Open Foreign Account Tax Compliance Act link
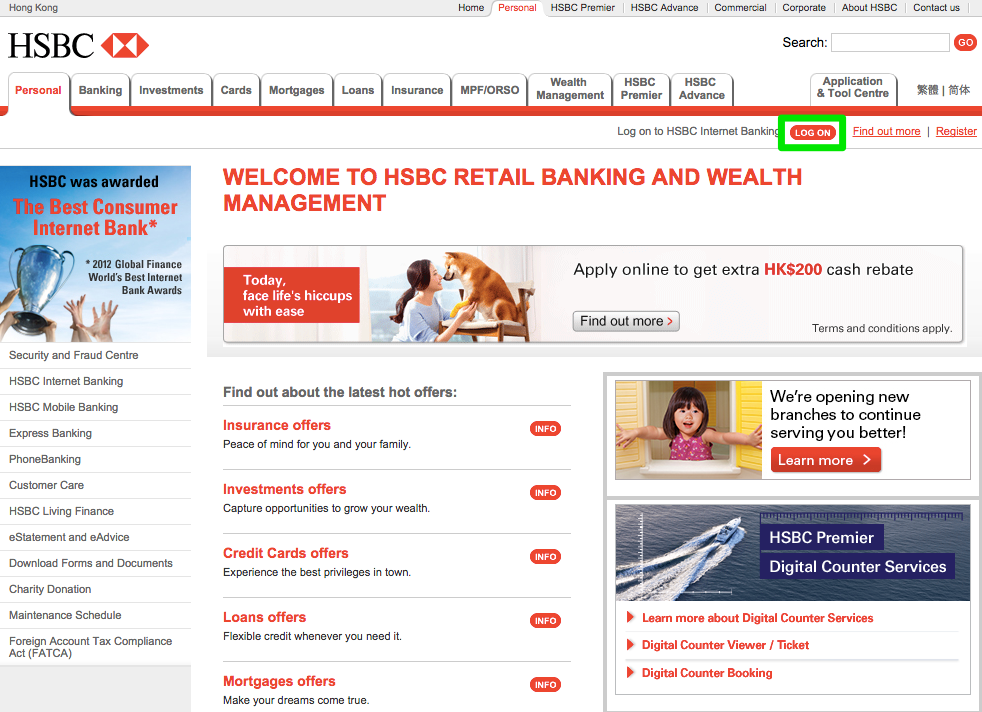Viewport: 982px width, 712px height. [x=90, y=647]
